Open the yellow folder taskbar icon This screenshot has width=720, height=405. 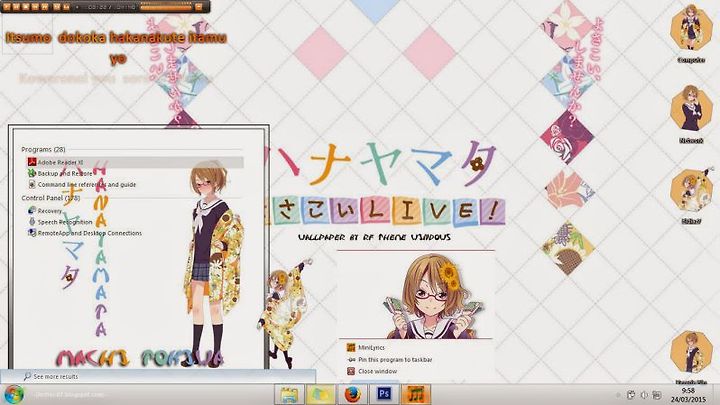tap(321, 394)
